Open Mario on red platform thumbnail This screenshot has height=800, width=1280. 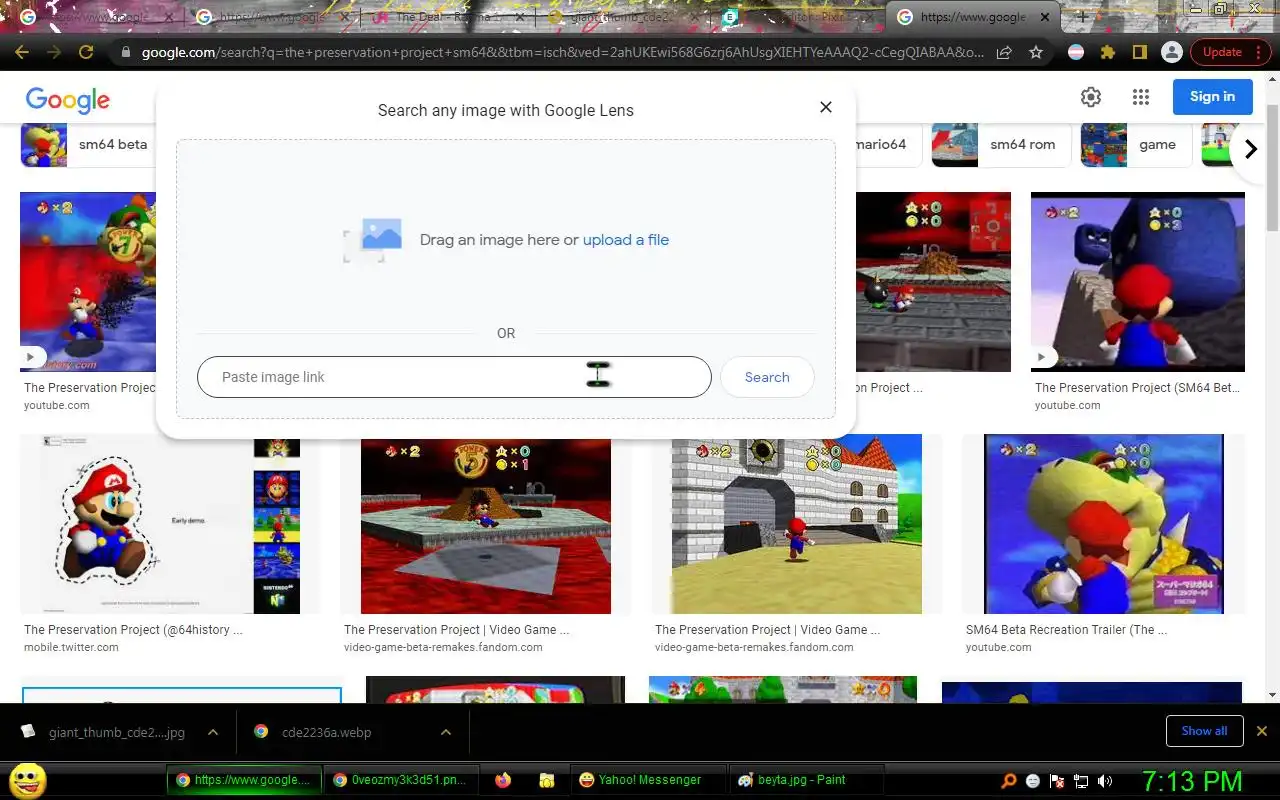click(x=486, y=524)
